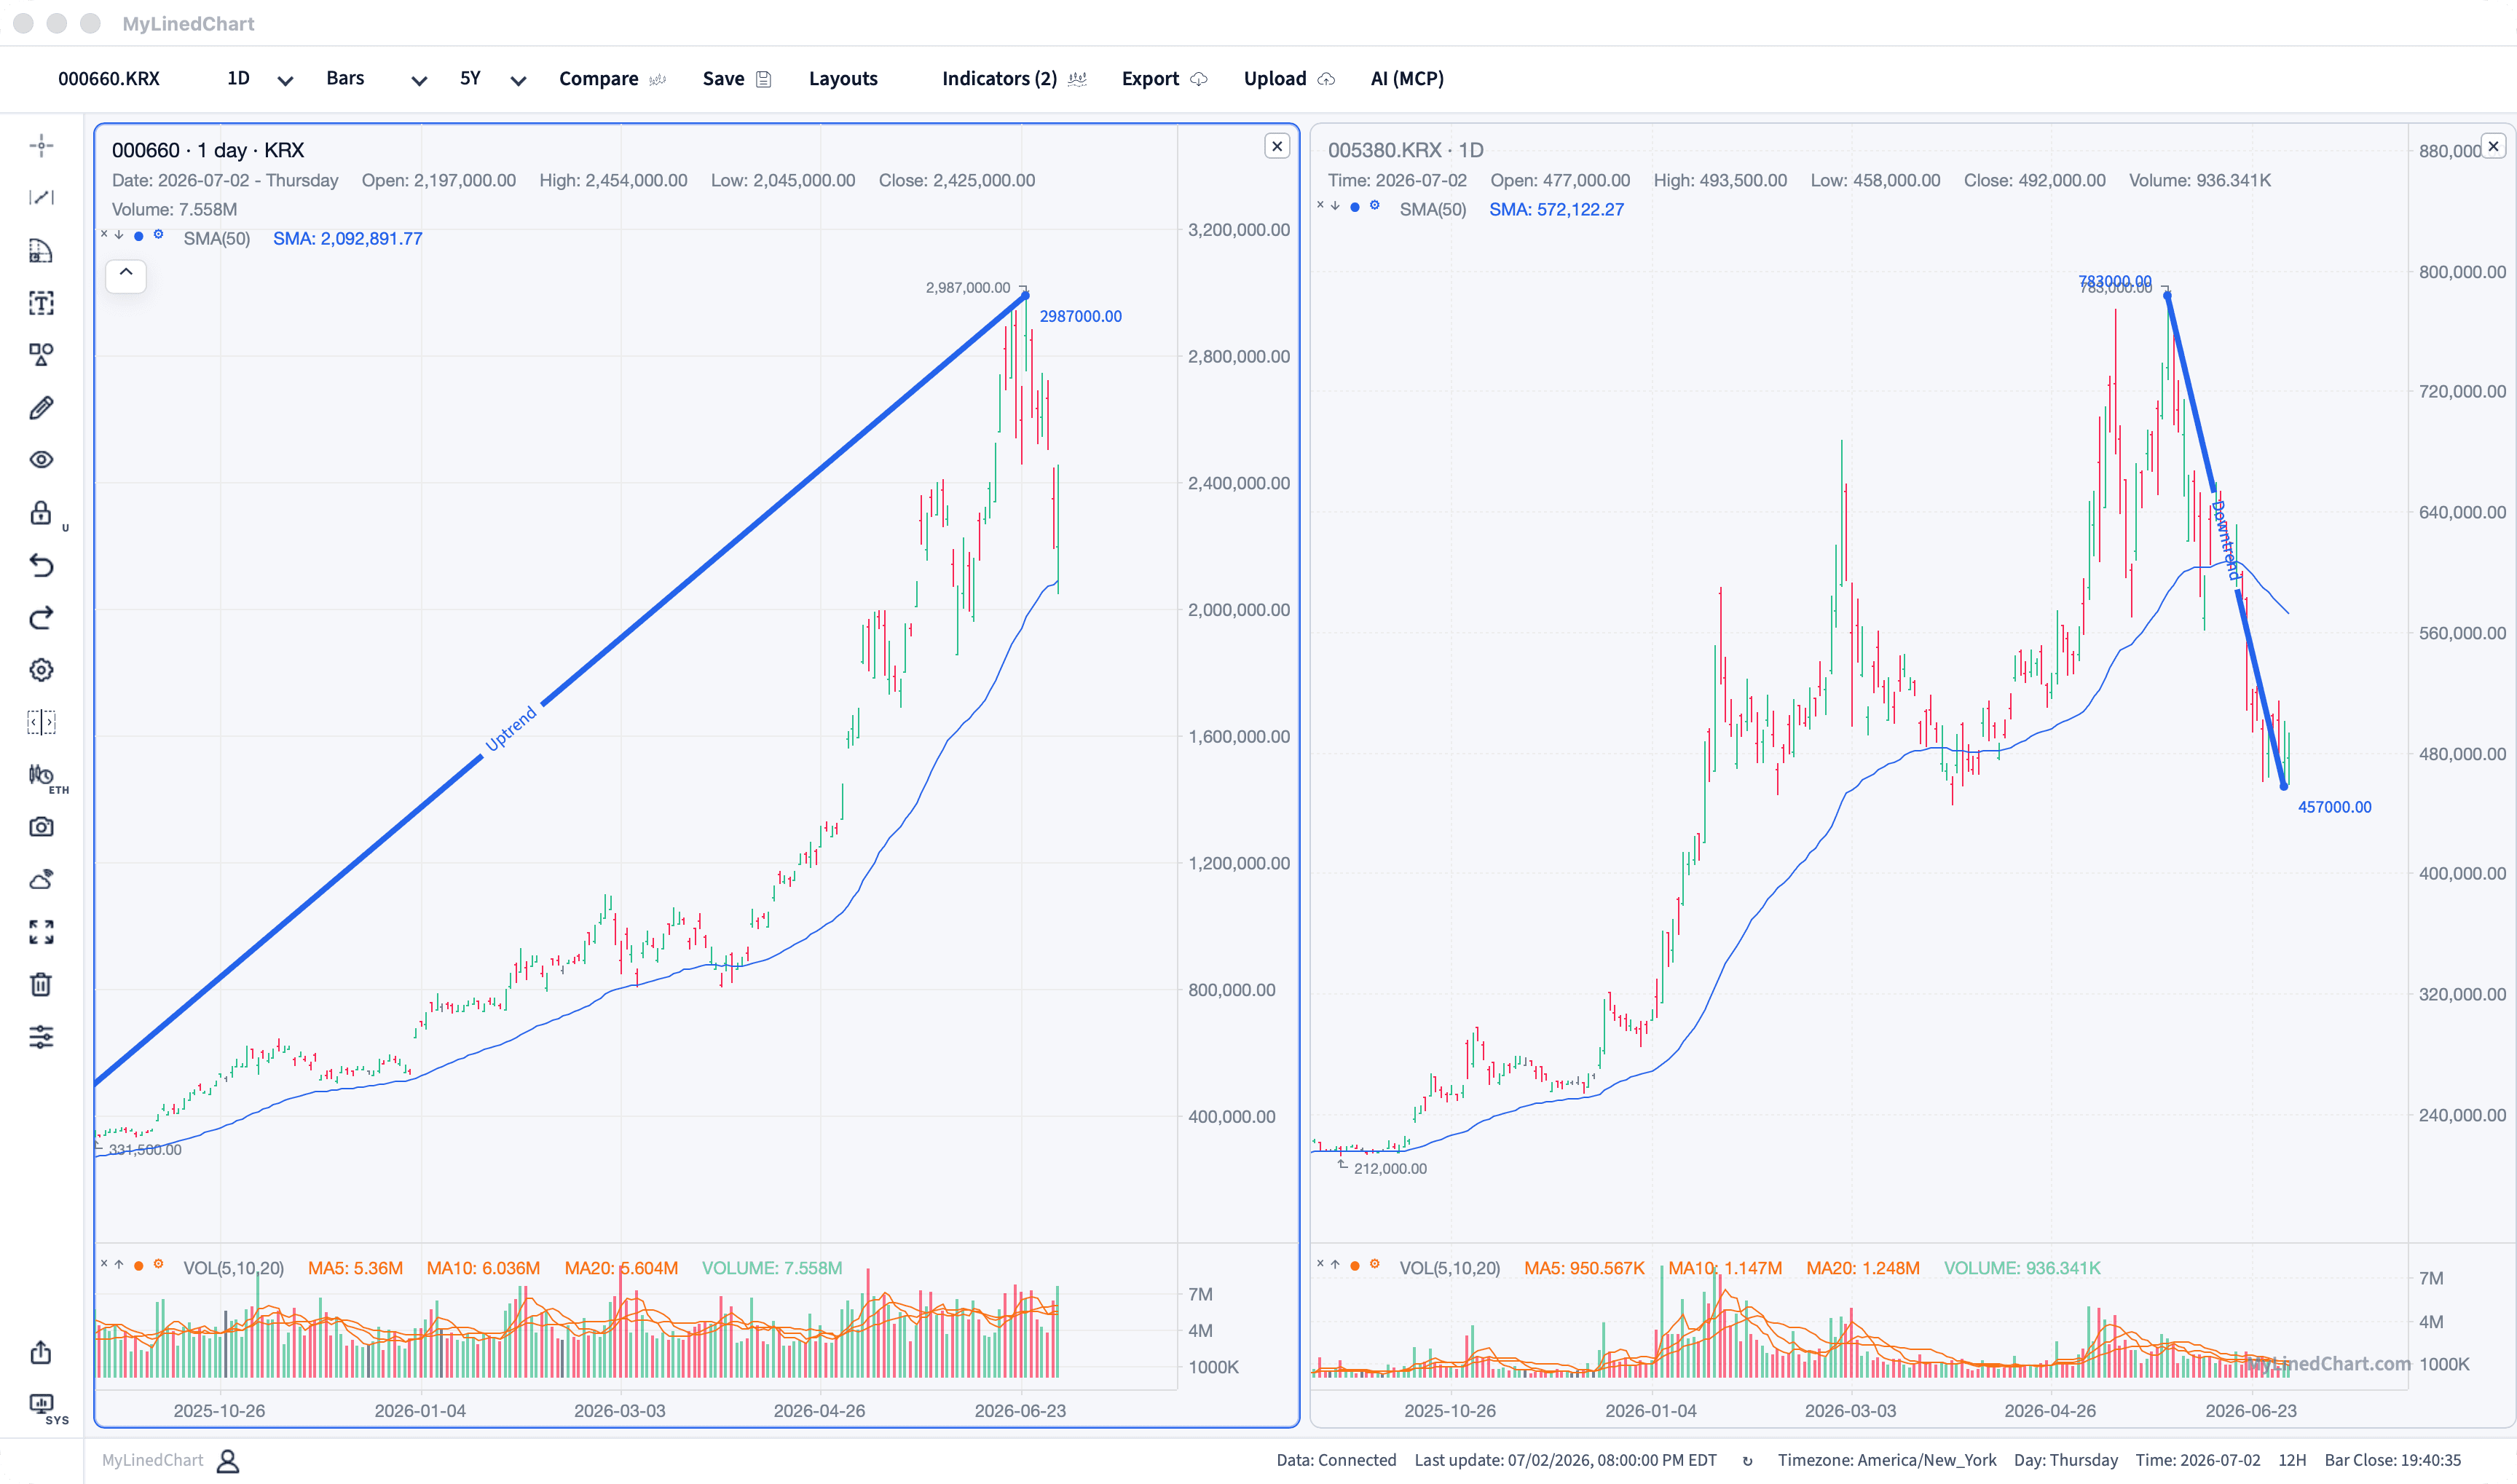Select the text annotation tool
This screenshot has height=1484, width=2517.
[x=41, y=303]
